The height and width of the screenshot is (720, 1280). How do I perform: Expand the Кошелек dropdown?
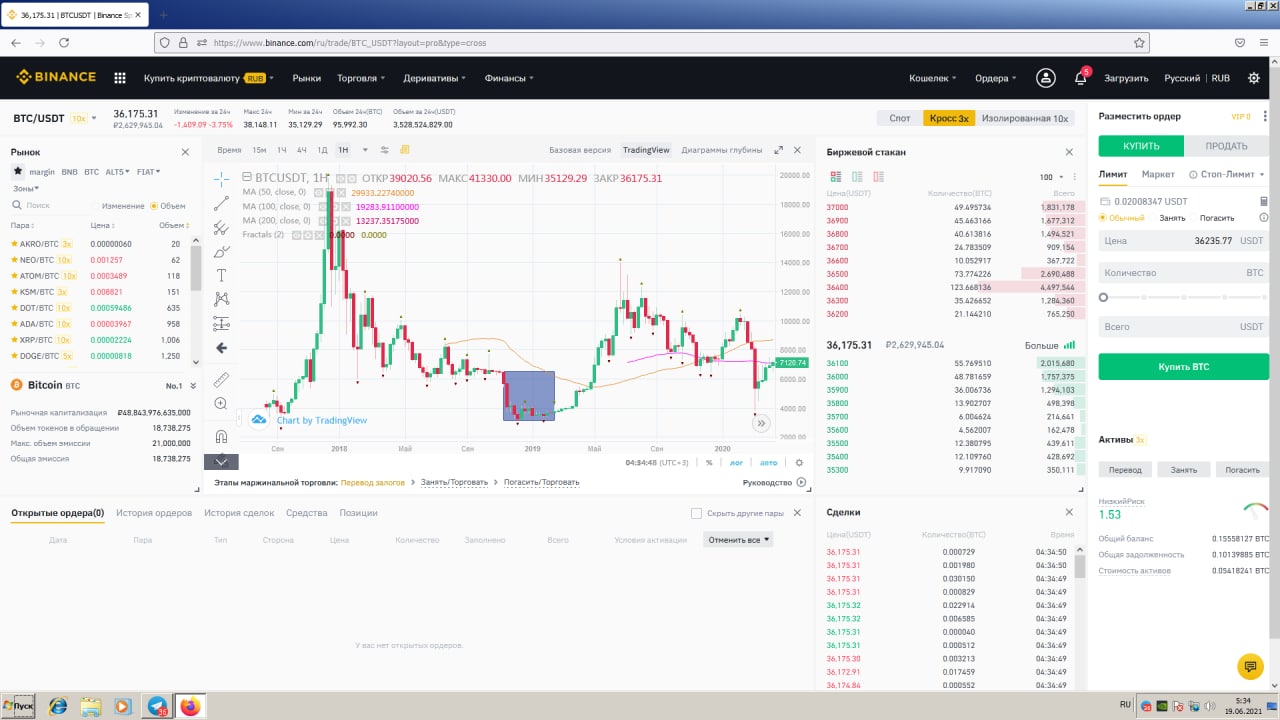point(932,78)
